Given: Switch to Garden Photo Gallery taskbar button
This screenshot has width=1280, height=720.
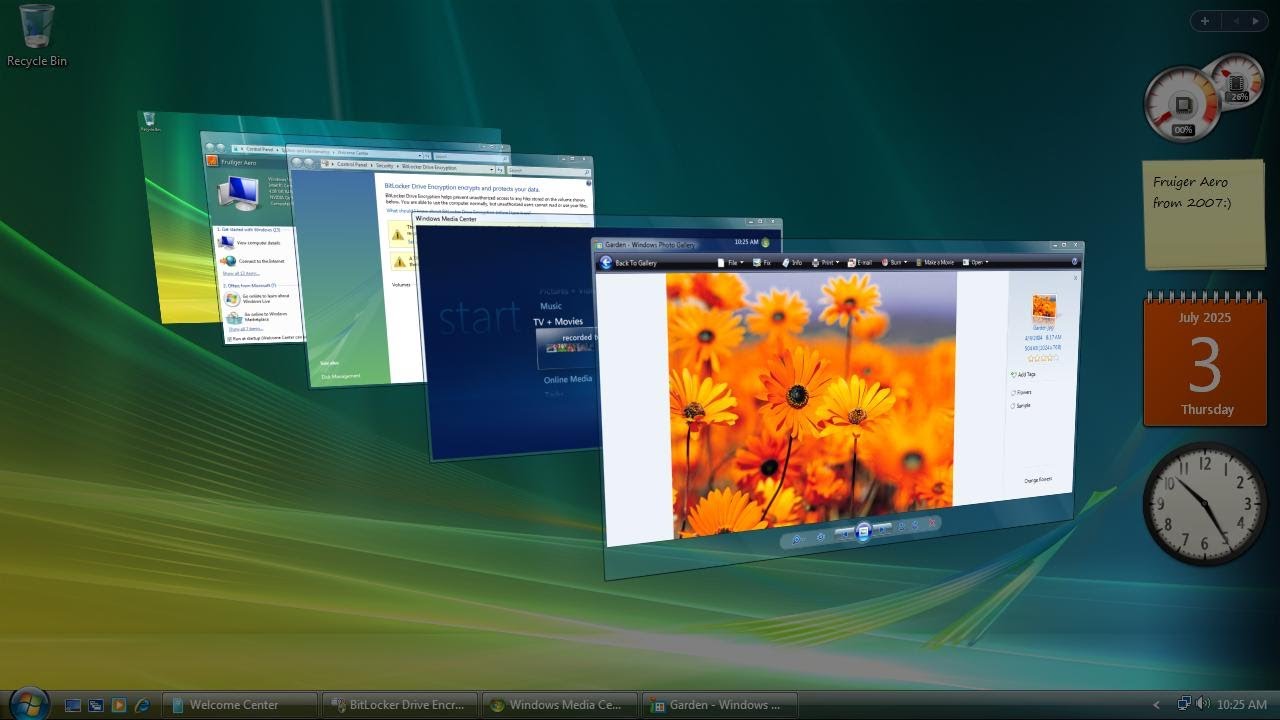Looking at the screenshot, I should (719, 705).
